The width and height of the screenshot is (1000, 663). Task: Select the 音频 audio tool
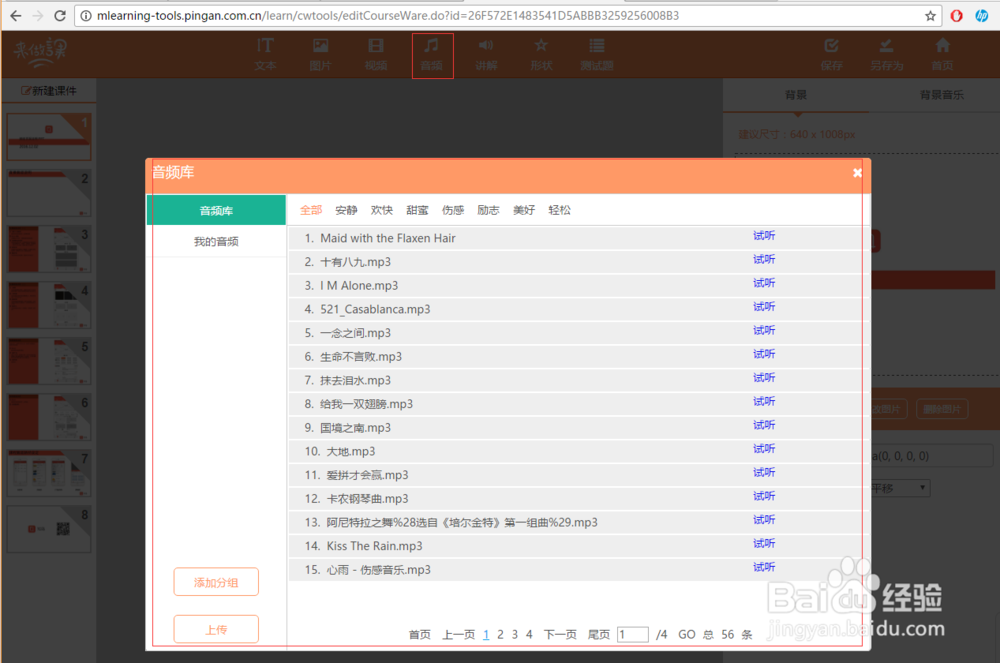tap(432, 55)
